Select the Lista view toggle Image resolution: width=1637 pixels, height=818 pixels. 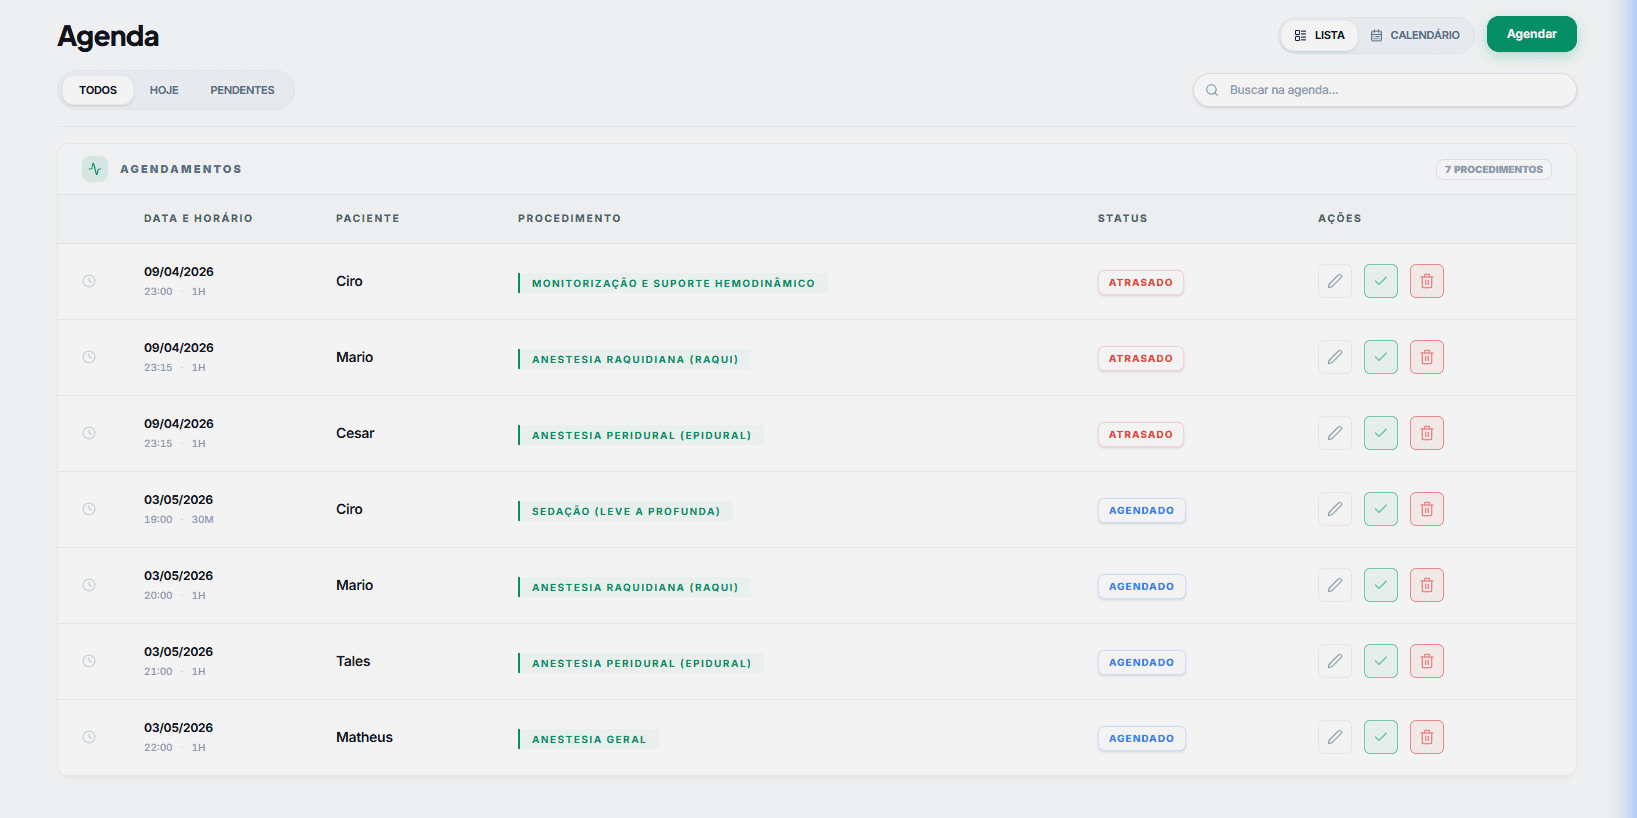(1319, 35)
